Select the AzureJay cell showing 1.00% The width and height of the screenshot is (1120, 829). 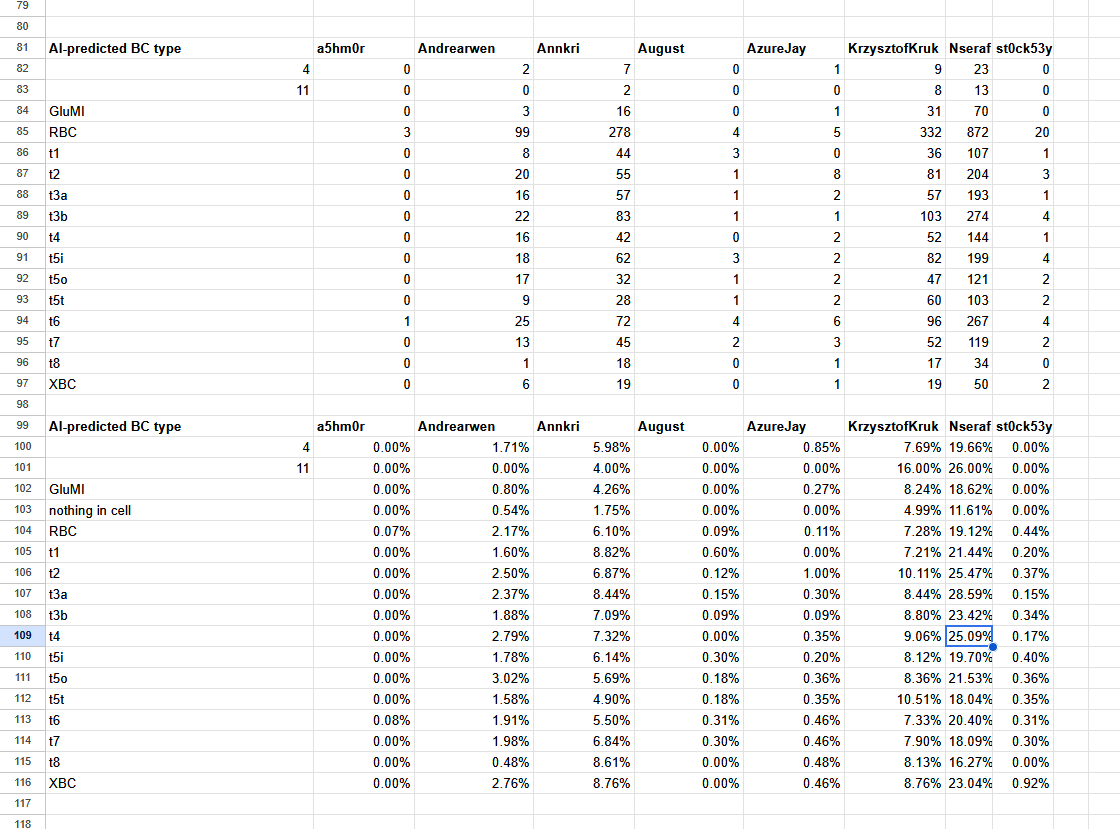[794, 573]
